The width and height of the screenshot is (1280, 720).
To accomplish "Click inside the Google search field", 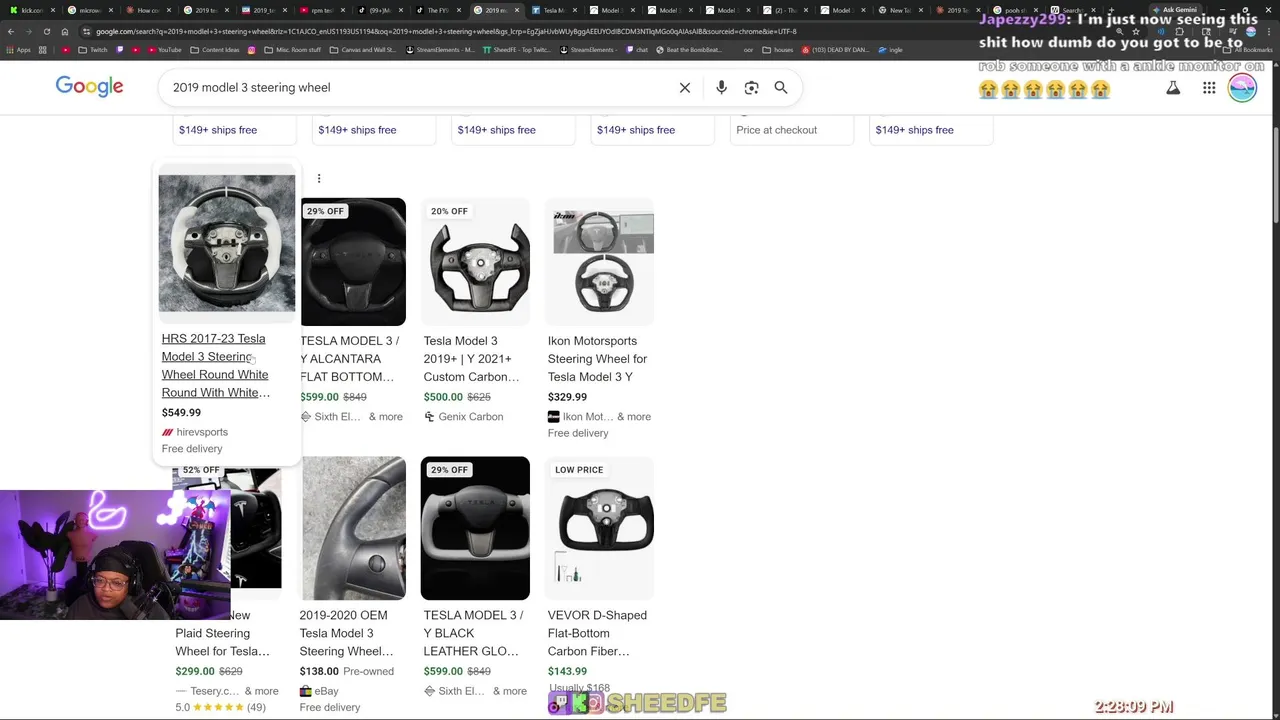I will tap(420, 88).
